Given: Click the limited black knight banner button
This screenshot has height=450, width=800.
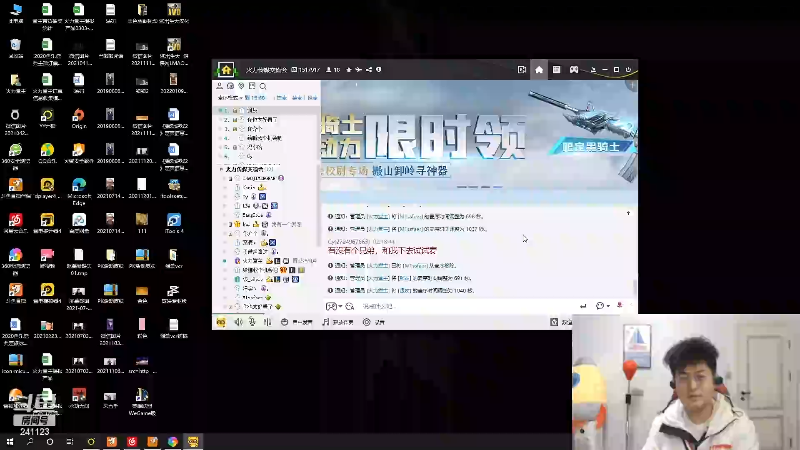Looking at the screenshot, I should pyautogui.click(x=591, y=147).
